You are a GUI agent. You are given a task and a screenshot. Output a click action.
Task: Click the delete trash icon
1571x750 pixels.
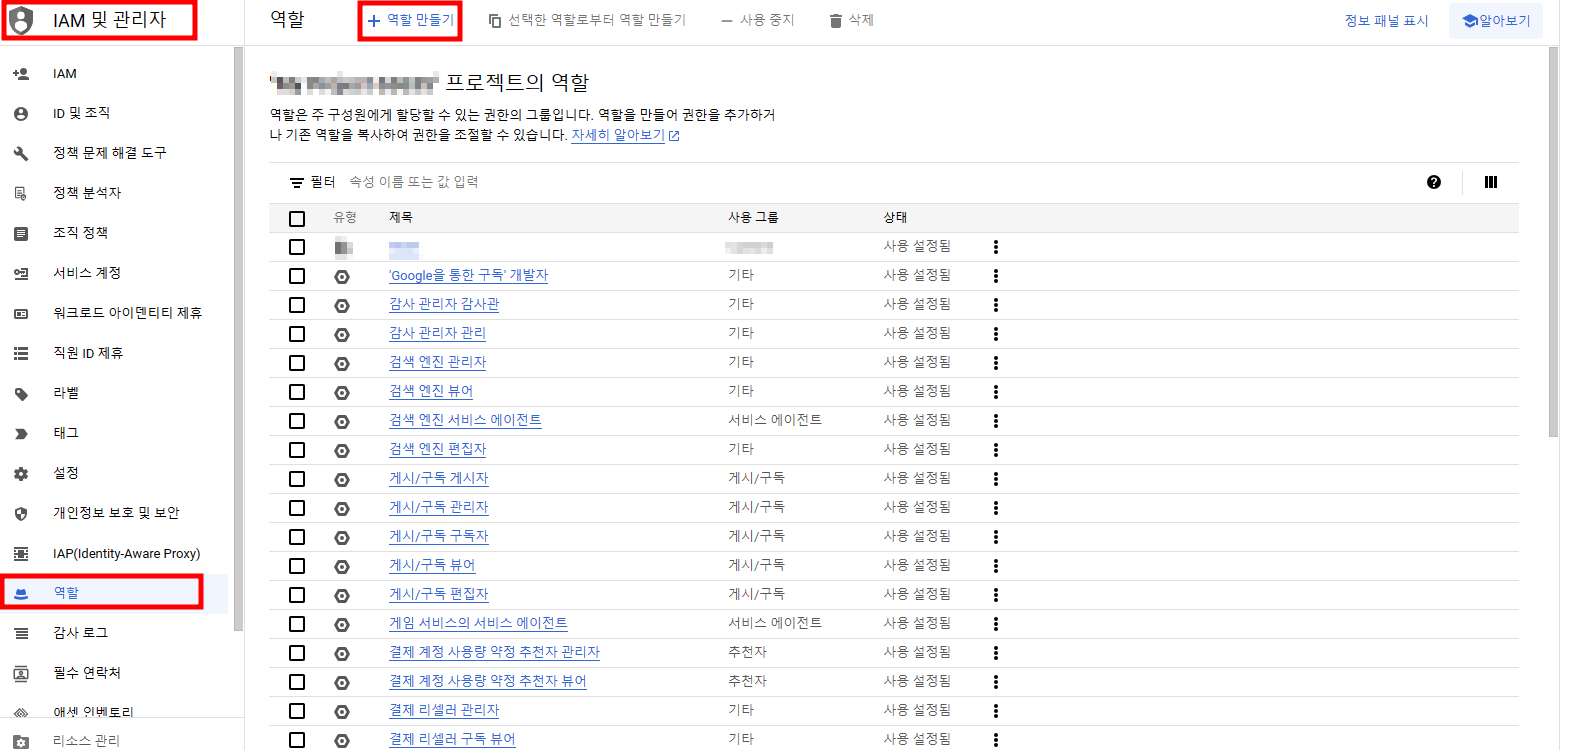[x=836, y=20]
